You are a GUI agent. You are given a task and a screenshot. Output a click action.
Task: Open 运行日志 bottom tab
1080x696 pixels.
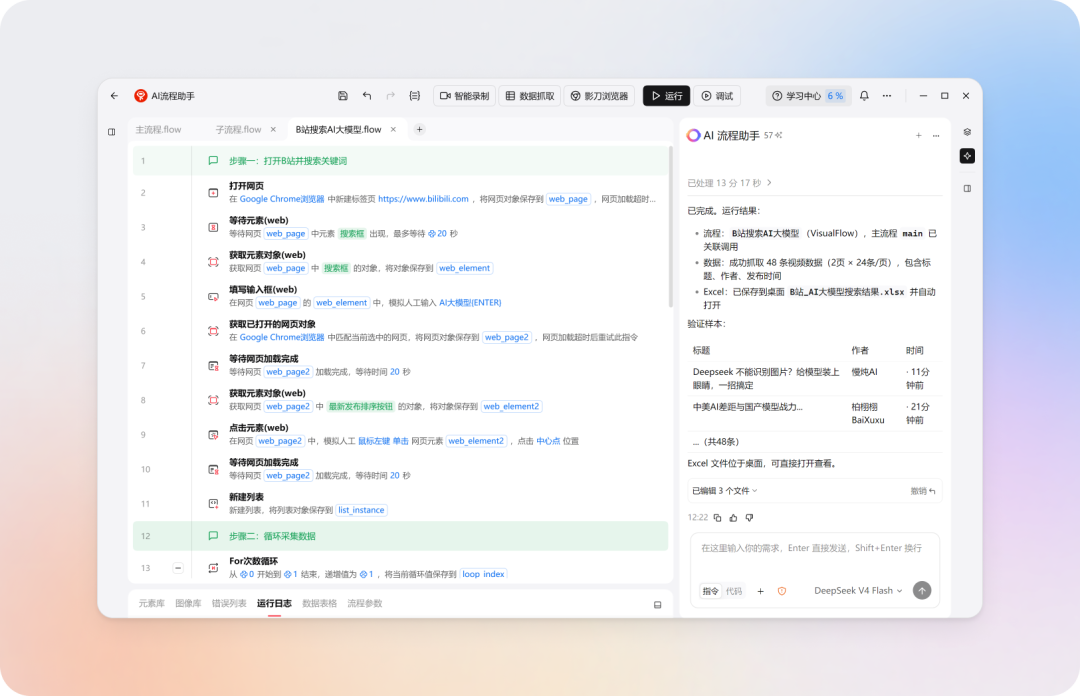coord(274,603)
